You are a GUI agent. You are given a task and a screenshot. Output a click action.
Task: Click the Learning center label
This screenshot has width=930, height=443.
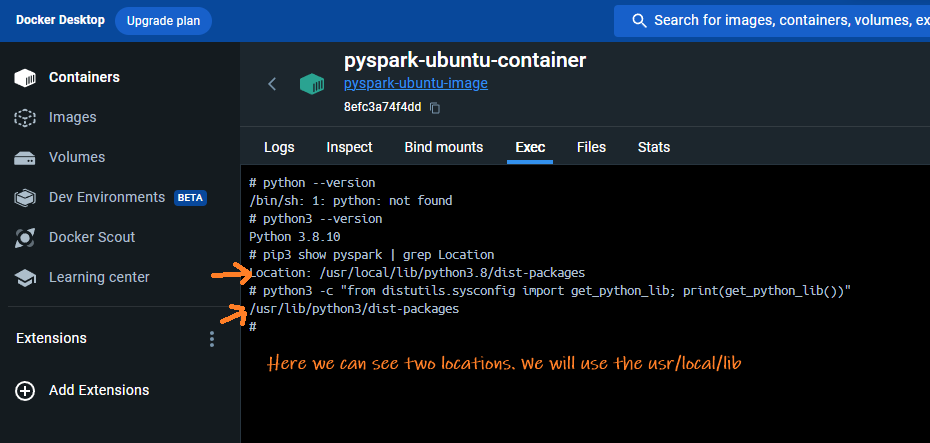tap(99, 277)
